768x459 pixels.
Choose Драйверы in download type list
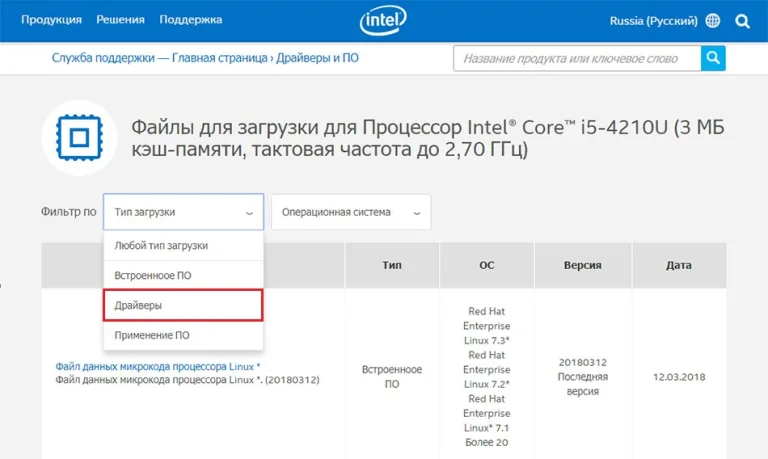coord(183,305)
